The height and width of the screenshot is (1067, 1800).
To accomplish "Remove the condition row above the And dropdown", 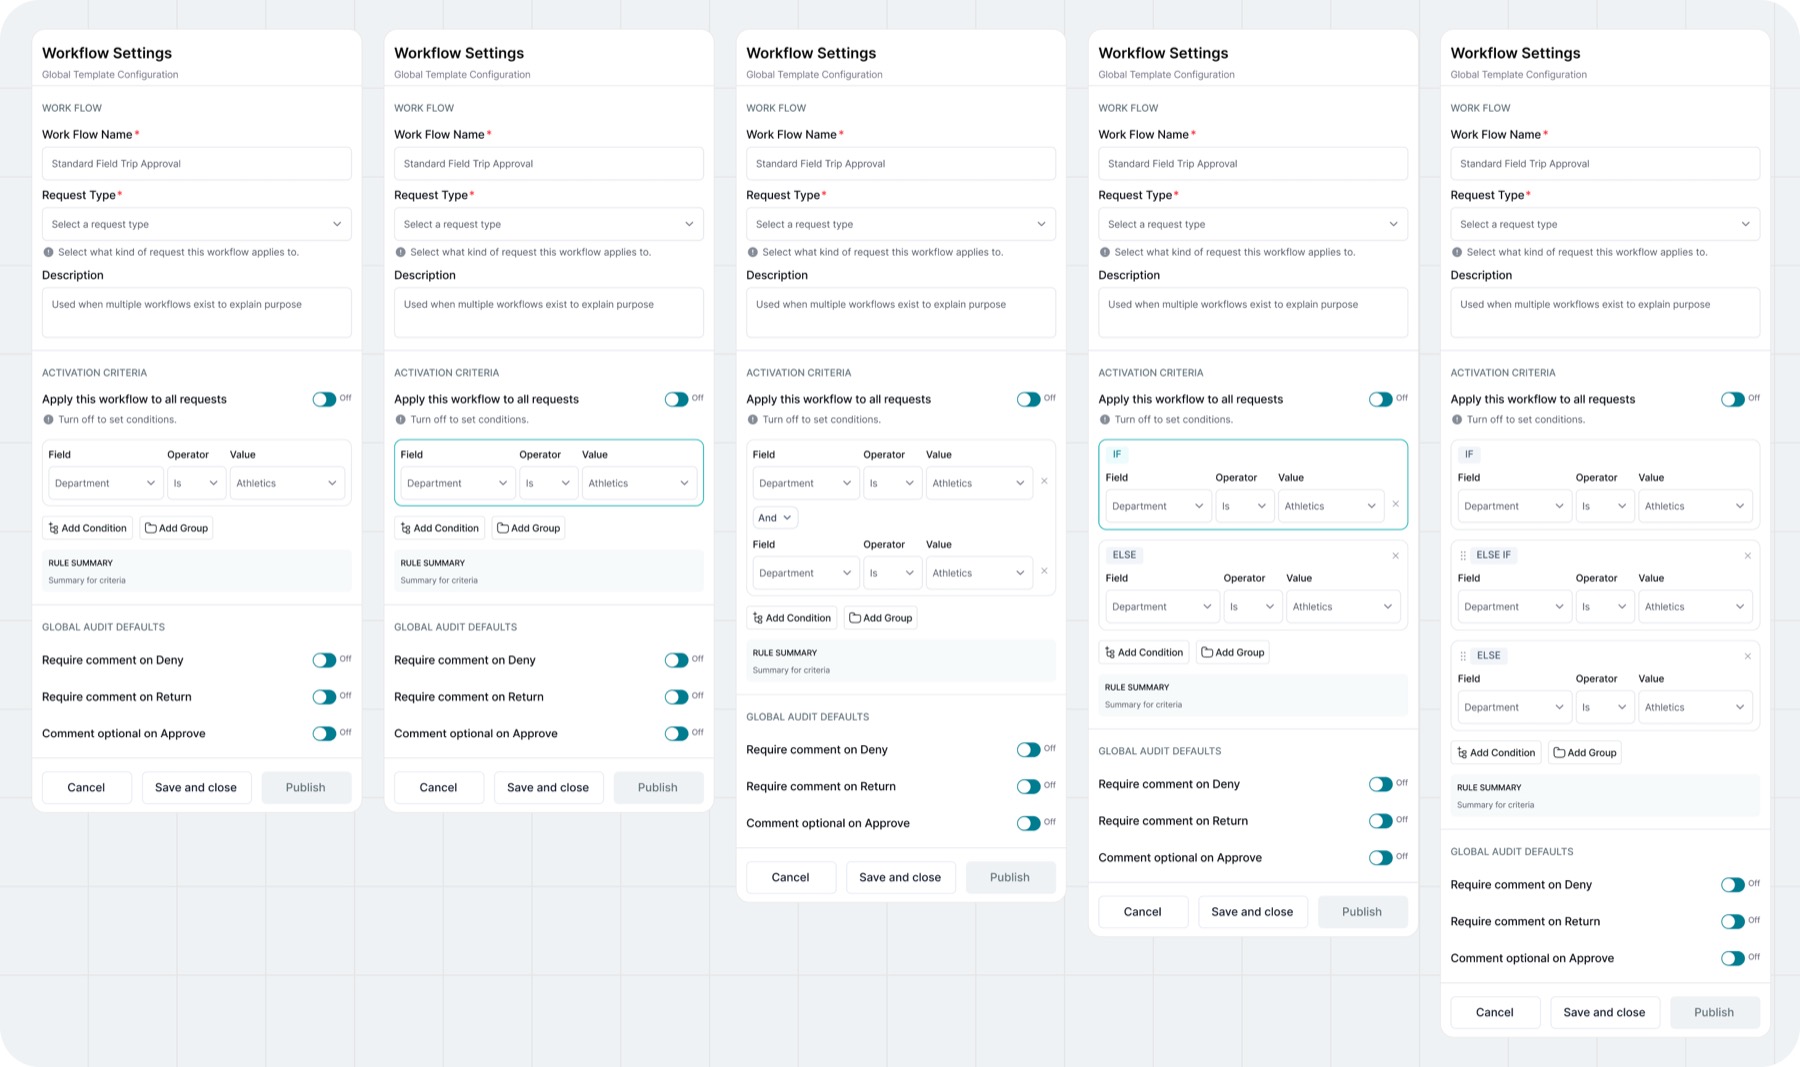I will point(1044,481).
